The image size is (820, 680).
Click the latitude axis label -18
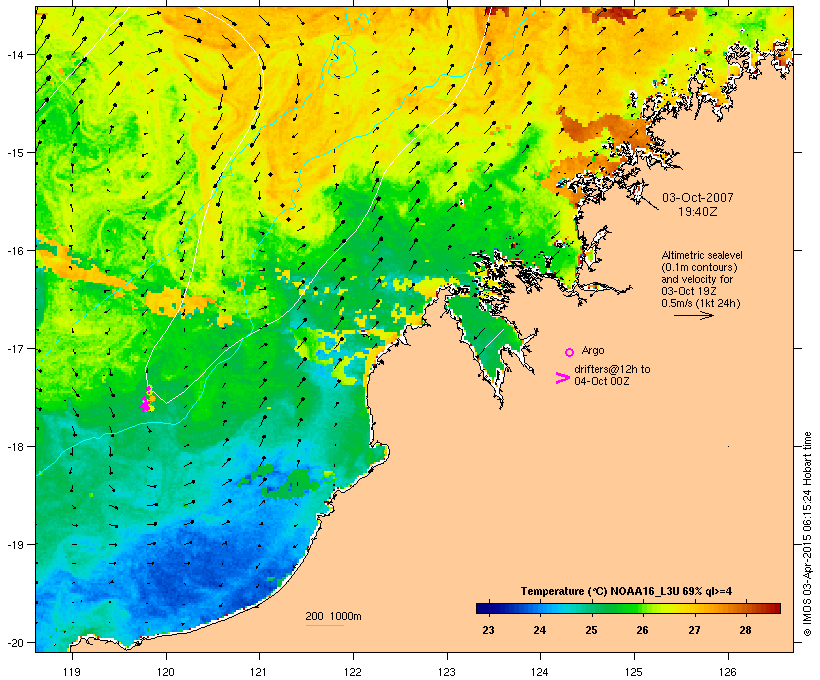coord(15,446)
